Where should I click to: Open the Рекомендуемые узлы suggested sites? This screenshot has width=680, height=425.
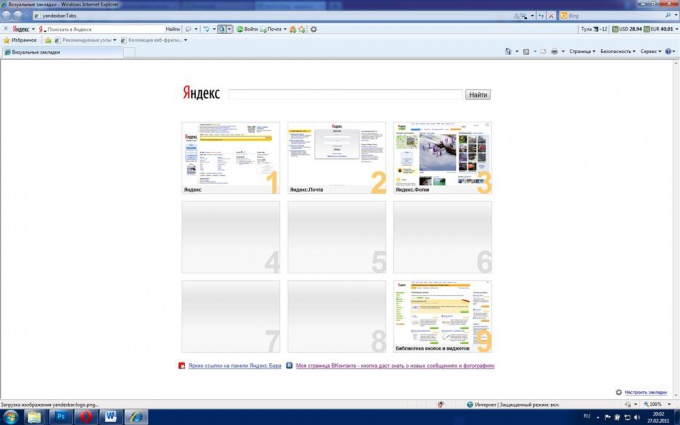pyautogui.click(x=85, y=40)
